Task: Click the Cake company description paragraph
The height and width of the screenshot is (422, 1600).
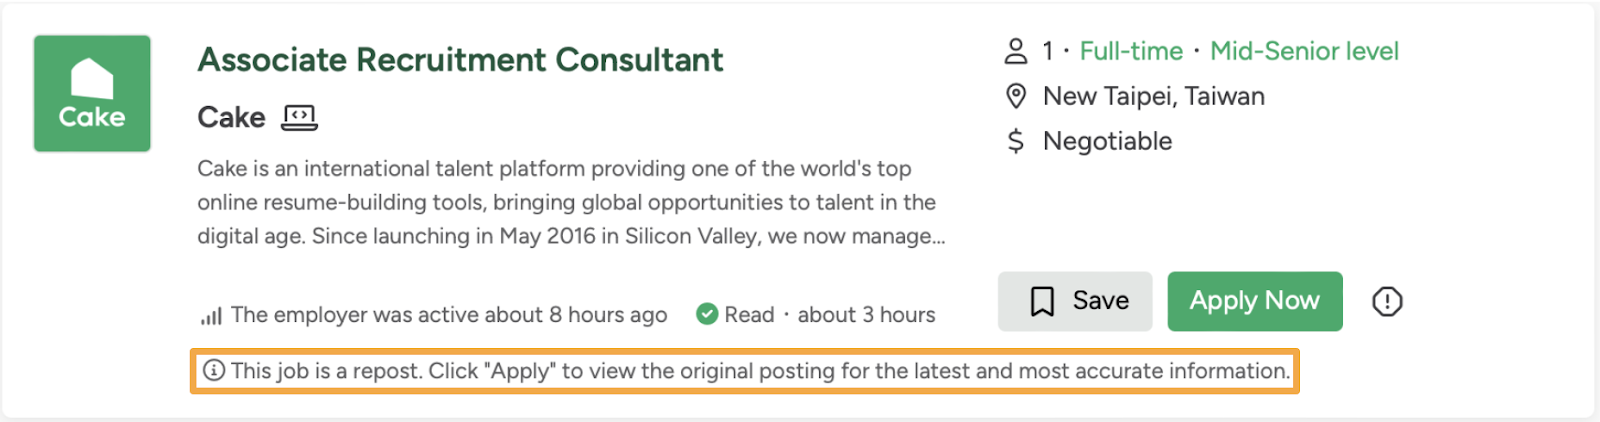Action: (x=571, y=202)
